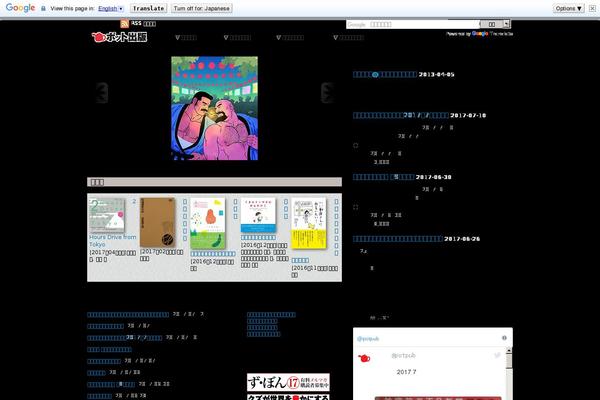Open the RSS text link next to the feed icon
Viewport: 600px width, 400px height.
pyautogui.click(x=143, y=24)
